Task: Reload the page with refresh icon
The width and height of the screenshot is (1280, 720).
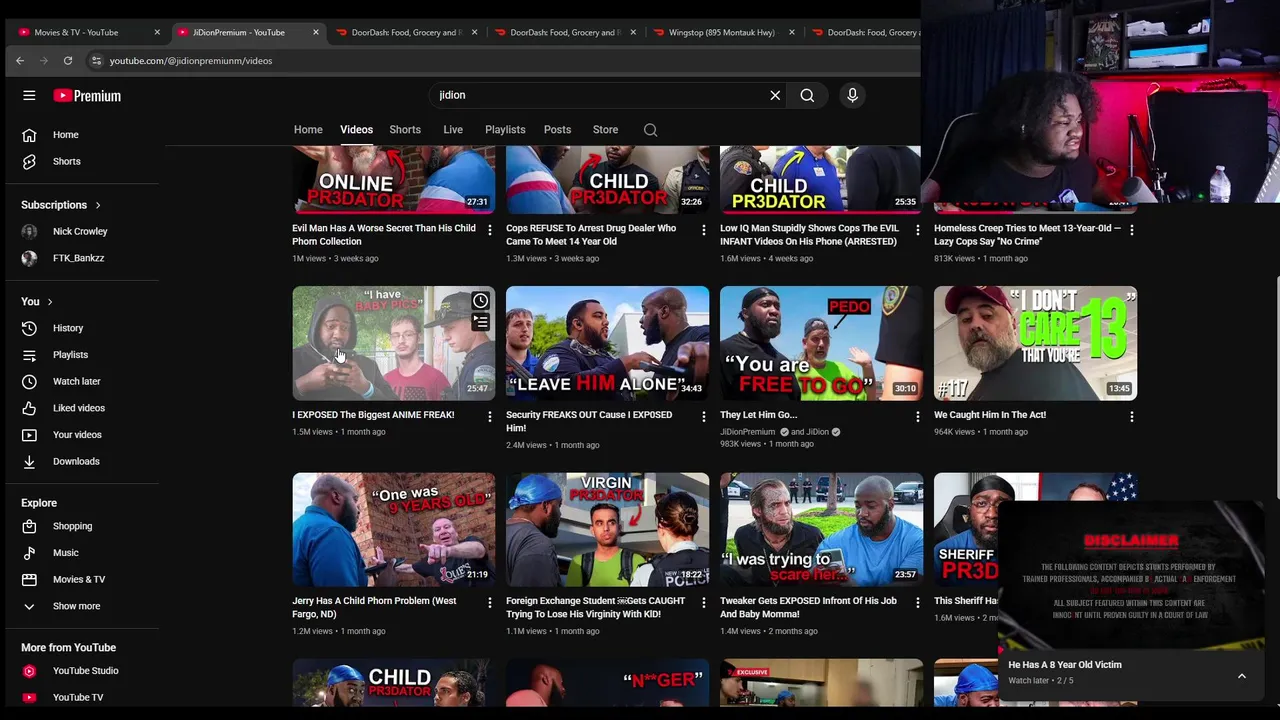Action: (x=68, y=61)
